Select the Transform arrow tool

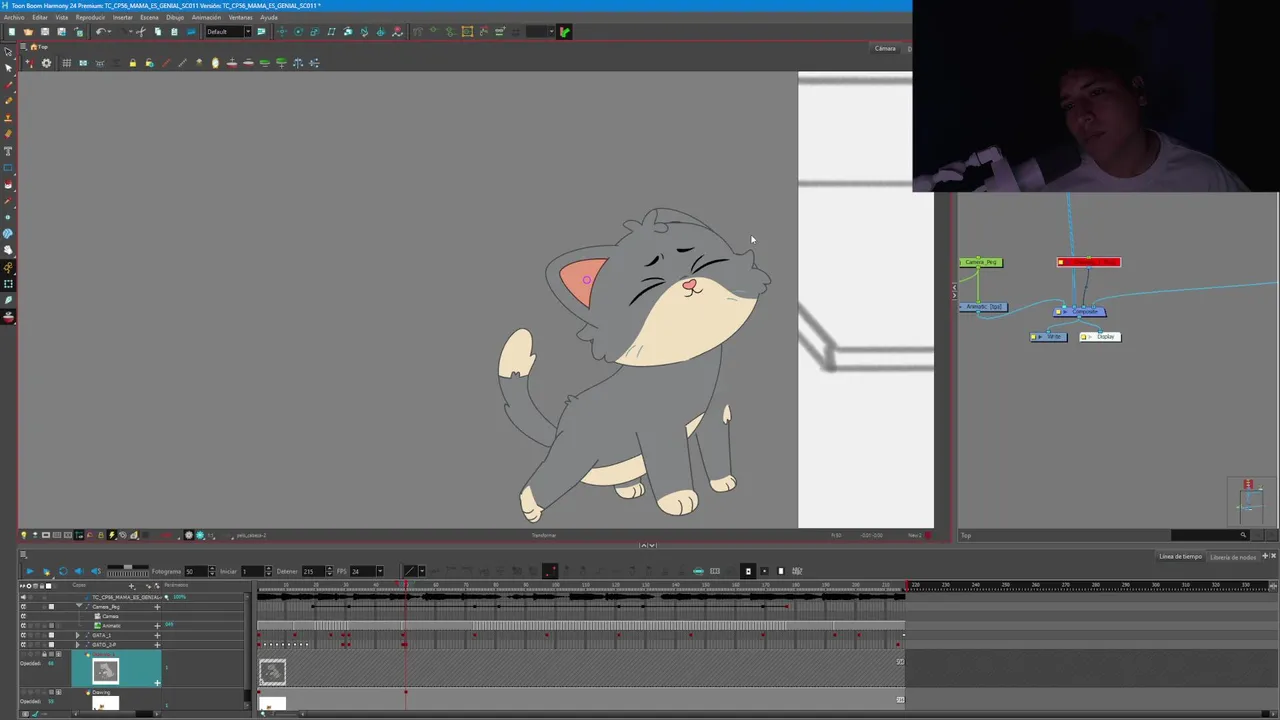point(8,51)
